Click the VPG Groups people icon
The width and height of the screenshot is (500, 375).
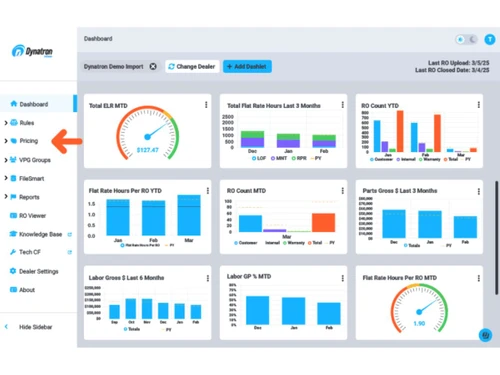pyautogui.click(x=13, y=160)
